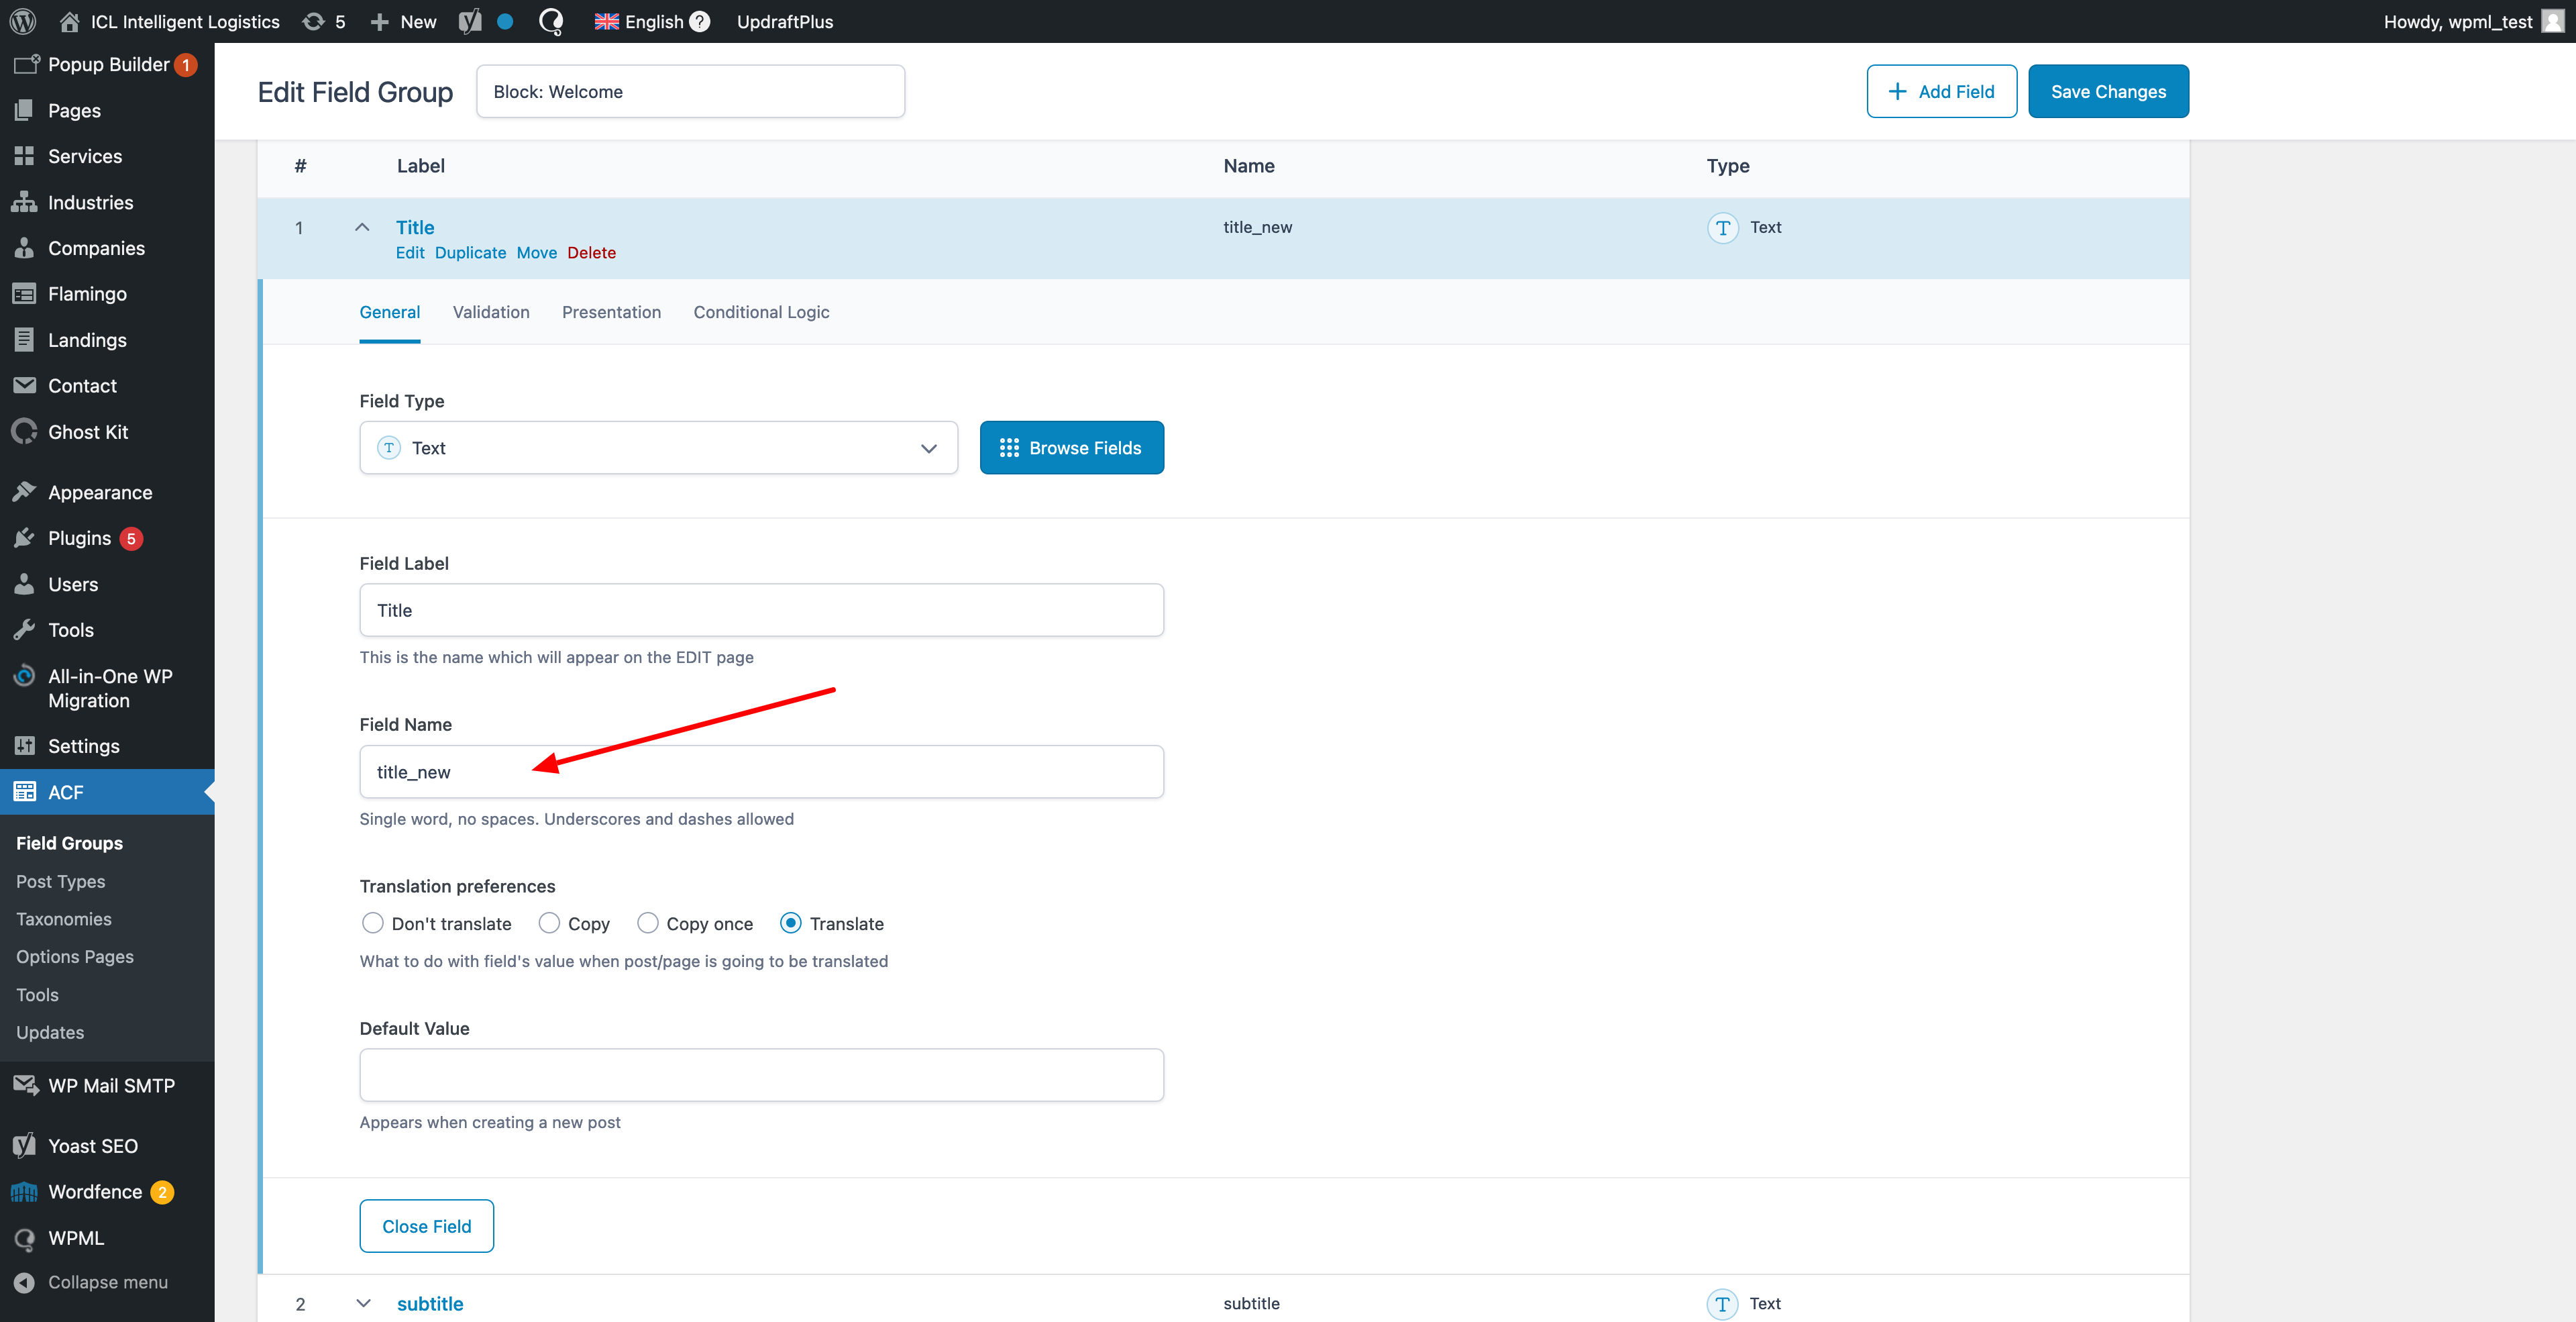Viewport: 2576px width, 1322px height.
Task: Switch to the Validation tab
Action: (x=491, y=312)
